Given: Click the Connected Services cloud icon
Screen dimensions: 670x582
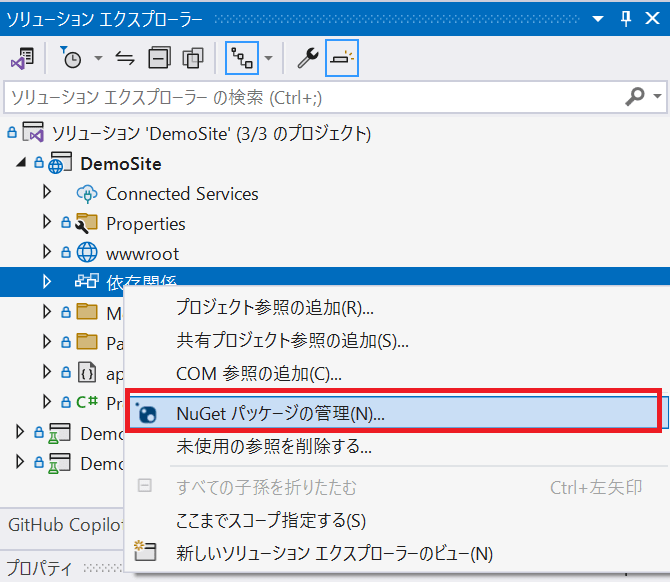Looking at the screenshot, I should 87,194.
